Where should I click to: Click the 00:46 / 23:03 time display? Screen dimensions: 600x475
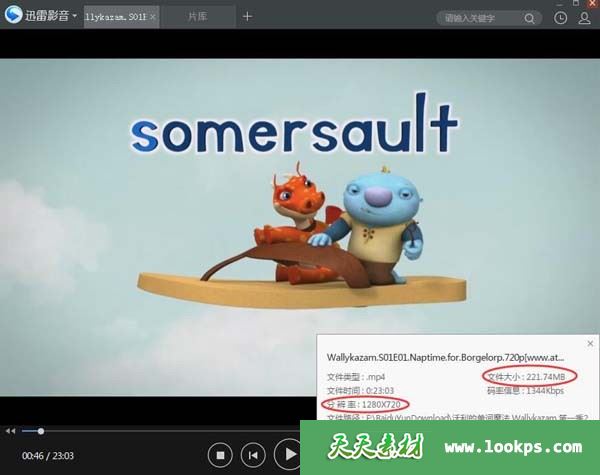[46, 456]
